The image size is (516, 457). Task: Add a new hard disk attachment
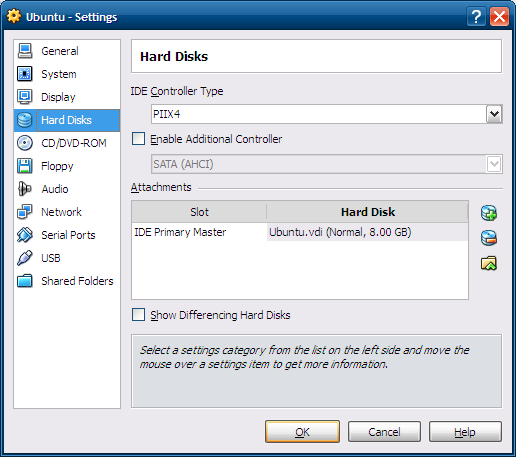tap(489, 213)
